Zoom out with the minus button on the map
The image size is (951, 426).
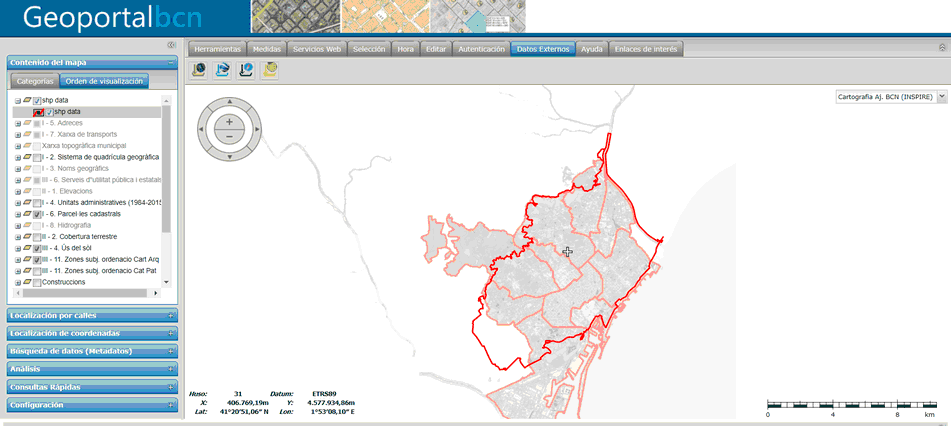pos(229,135)
